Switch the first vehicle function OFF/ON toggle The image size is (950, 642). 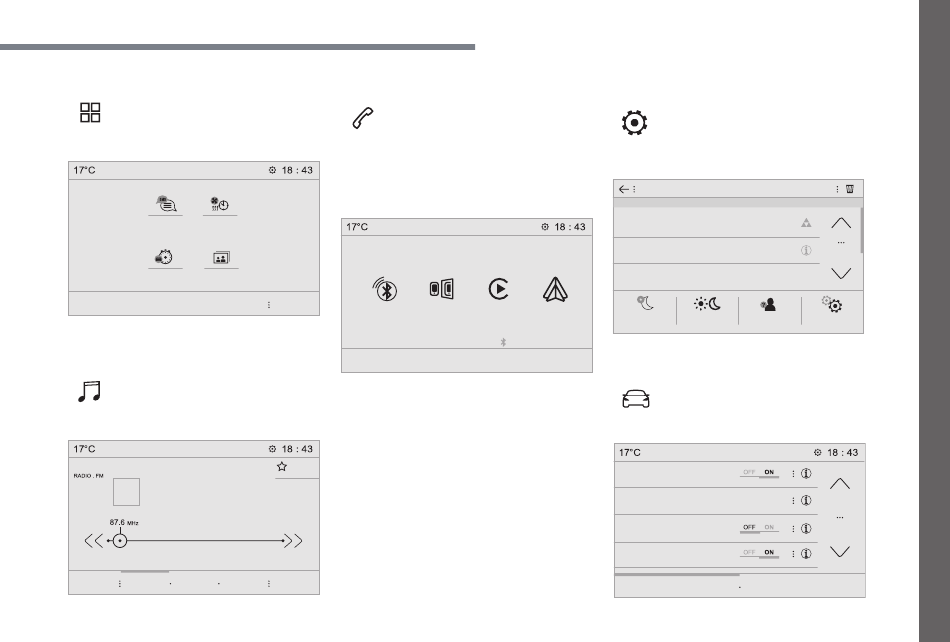coord(759,472)
